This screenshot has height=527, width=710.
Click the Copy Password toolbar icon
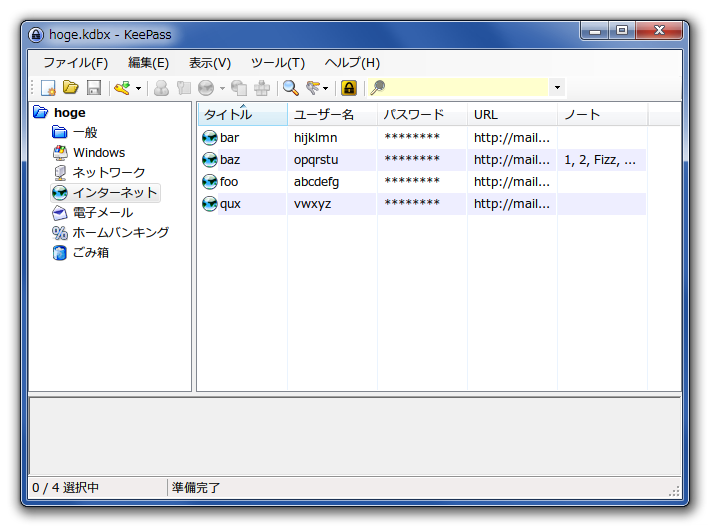[184, 87]
